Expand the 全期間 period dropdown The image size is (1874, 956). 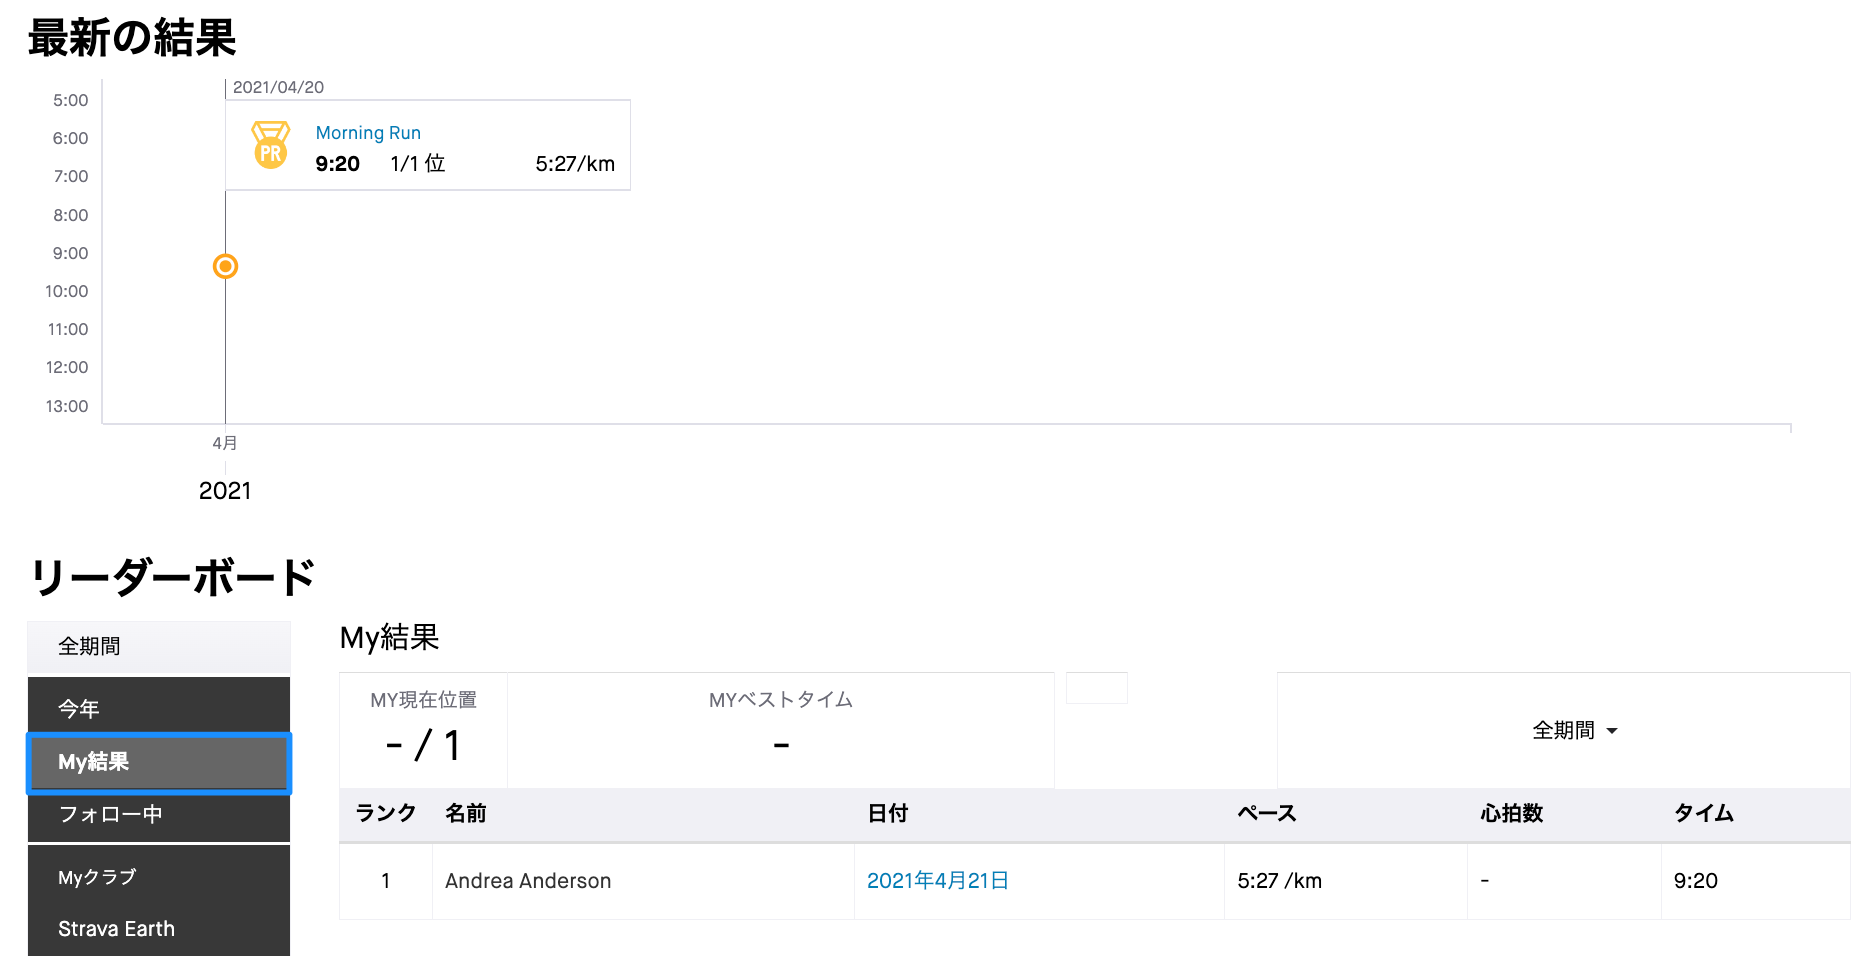tap(1574, 731)
